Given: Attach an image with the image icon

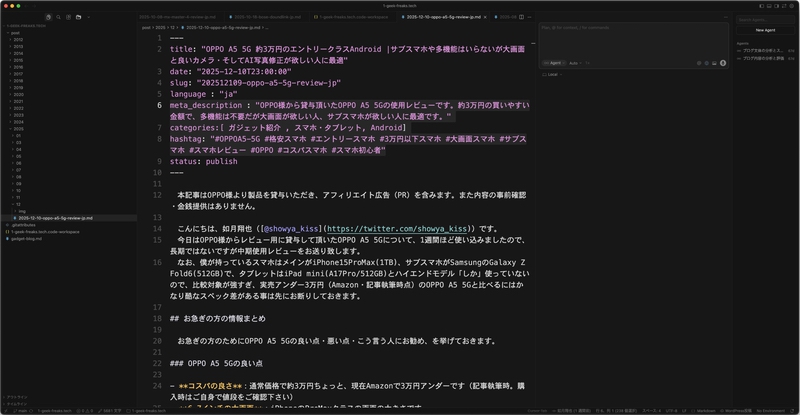Looking at the screenshot, I should tap(714, 63).
